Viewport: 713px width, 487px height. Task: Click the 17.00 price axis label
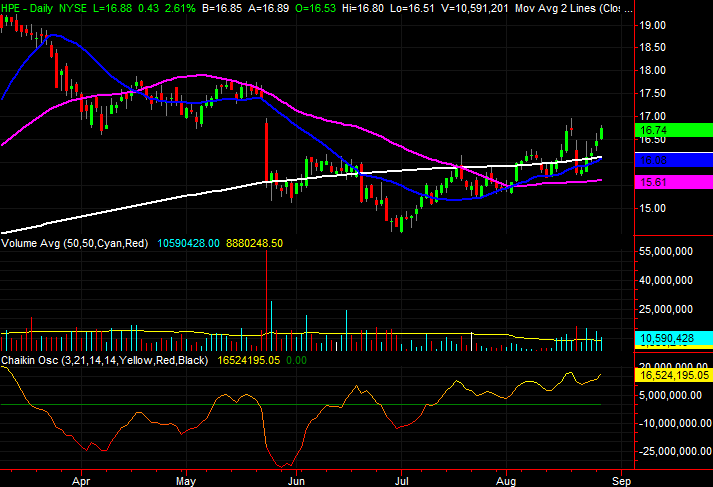(x=653, y=116)
